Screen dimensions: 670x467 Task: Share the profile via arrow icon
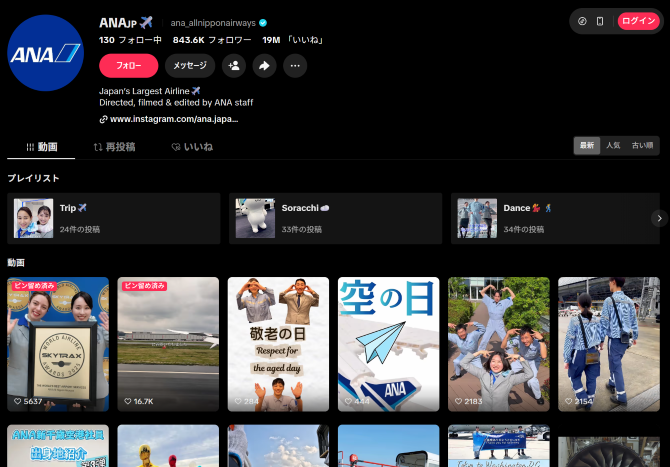pyautogui.click(x=264, y=65)
